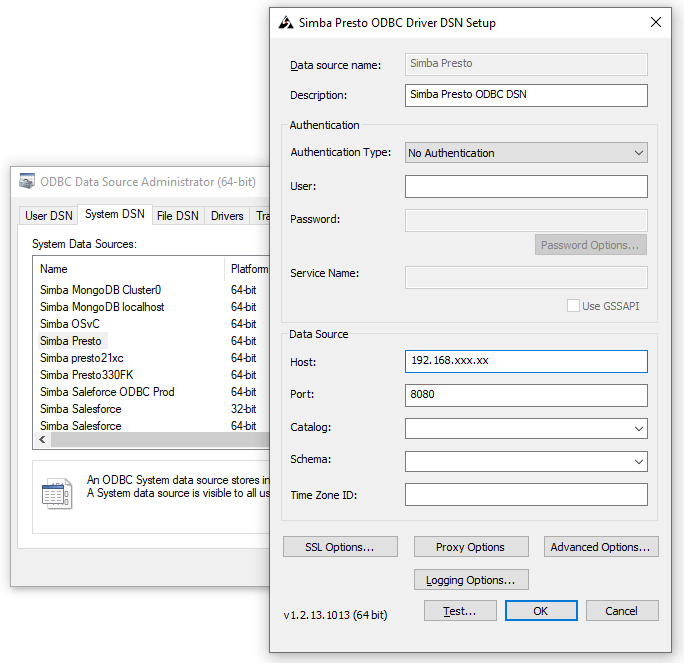This screenshot has height=663, width=684.
Task: Select Simba Saleforce ODBC Prod row
Action: (107, 392)
